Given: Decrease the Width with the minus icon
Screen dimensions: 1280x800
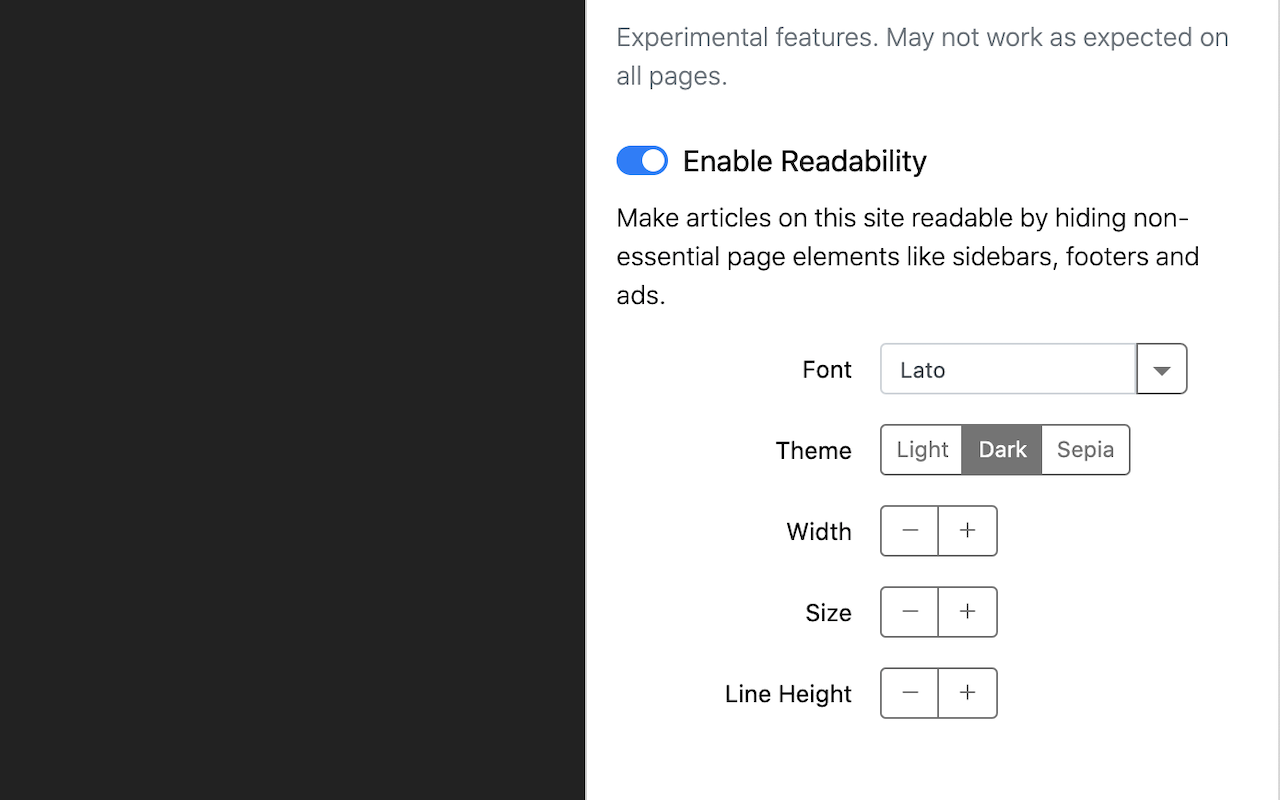Looking at the screenshot, I should pyautogui.click(x=910, y=531).
